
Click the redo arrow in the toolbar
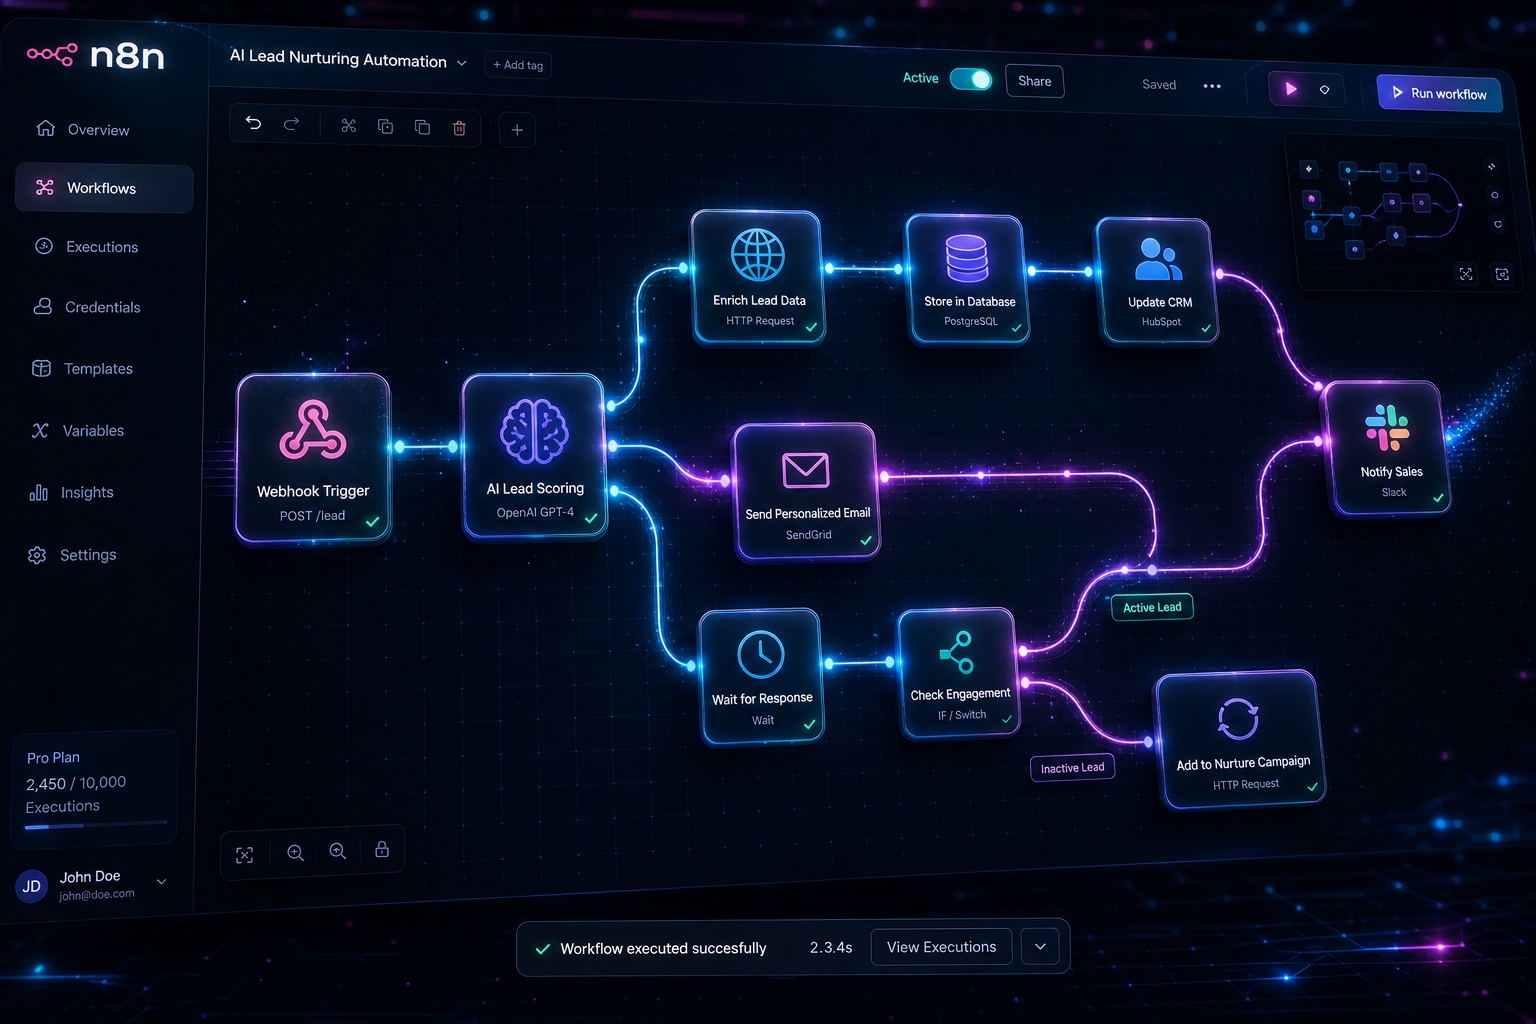[291, 124]
